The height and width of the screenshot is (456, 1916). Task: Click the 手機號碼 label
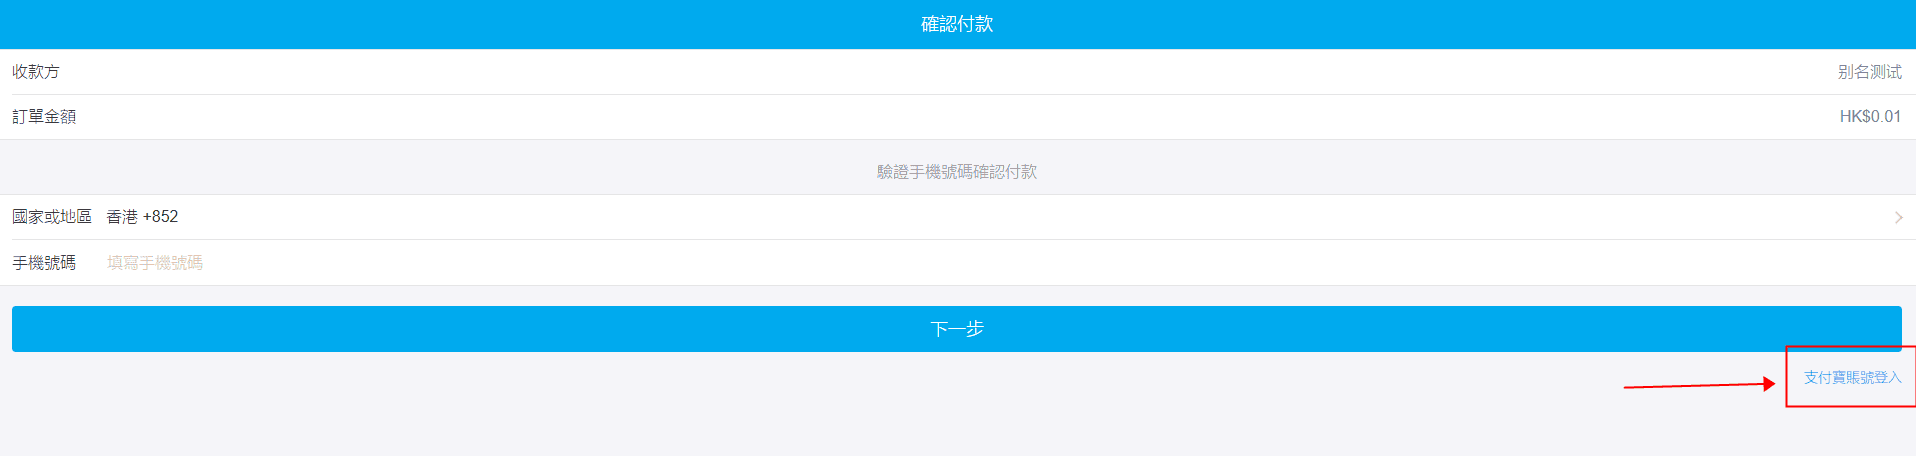point(44,263)
